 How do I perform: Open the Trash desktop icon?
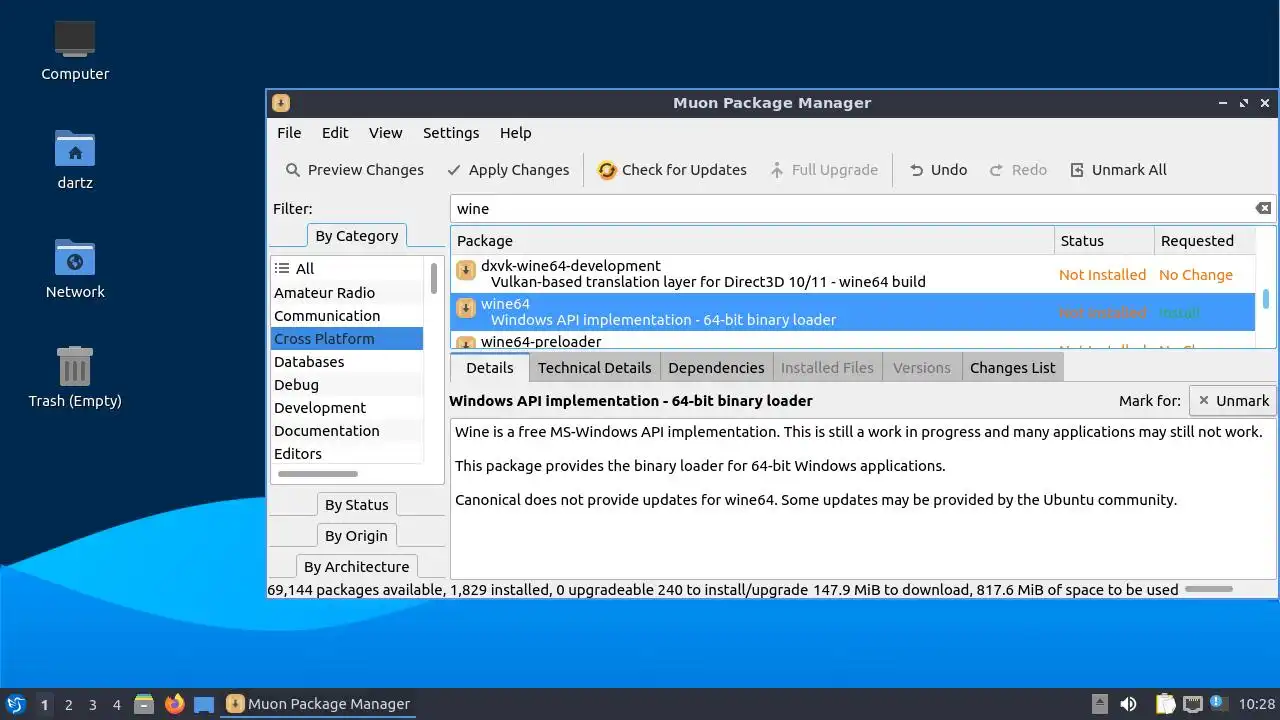(x=75, y=377)
